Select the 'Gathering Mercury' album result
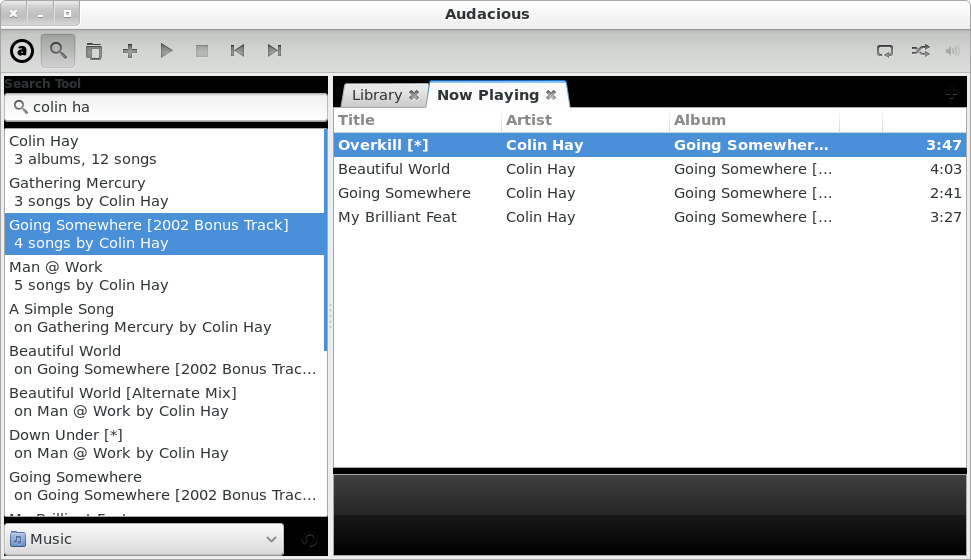This screenshot has height=560, width=971. click(164, 192)
